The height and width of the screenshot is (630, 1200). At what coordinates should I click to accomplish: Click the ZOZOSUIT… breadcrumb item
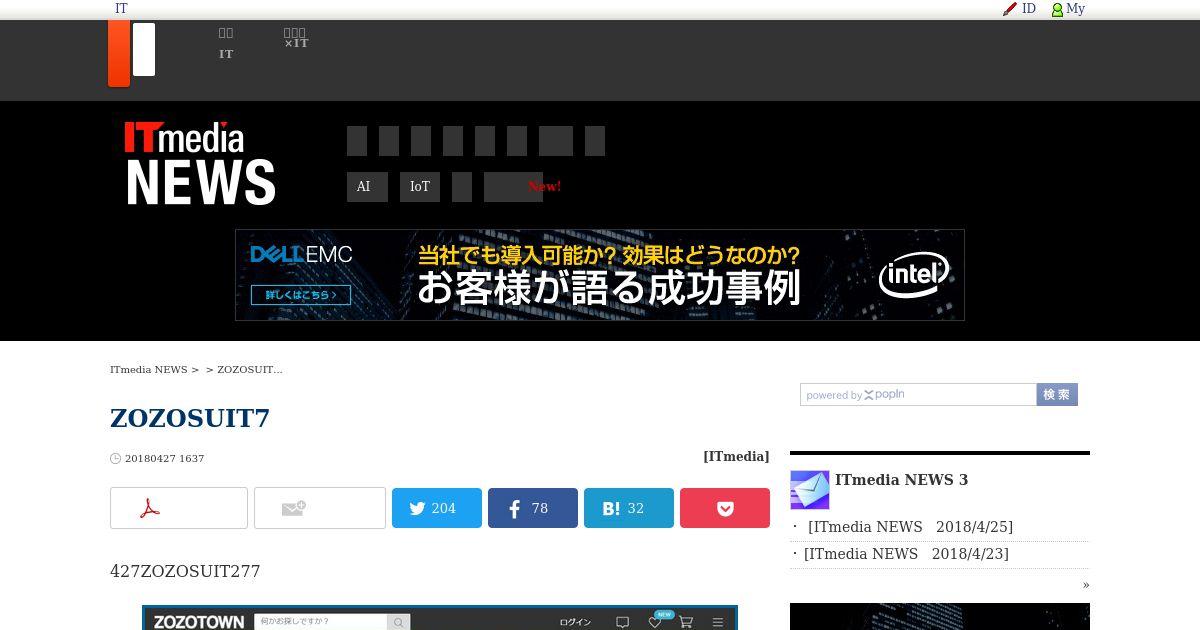point(250,370)
